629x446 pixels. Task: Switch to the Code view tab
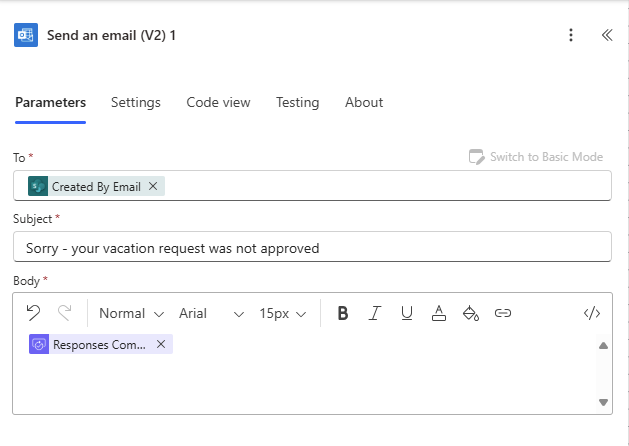(x=218, y=102)
